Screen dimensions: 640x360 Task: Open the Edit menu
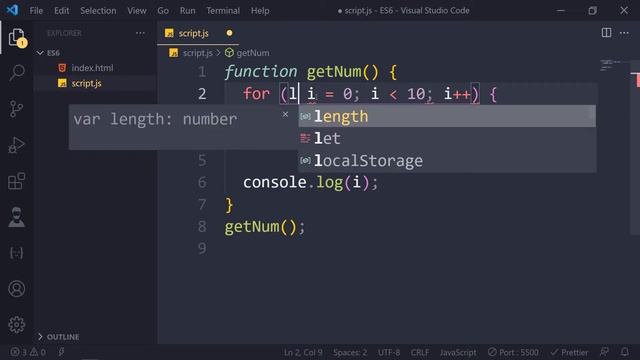[x=62, y=11]
